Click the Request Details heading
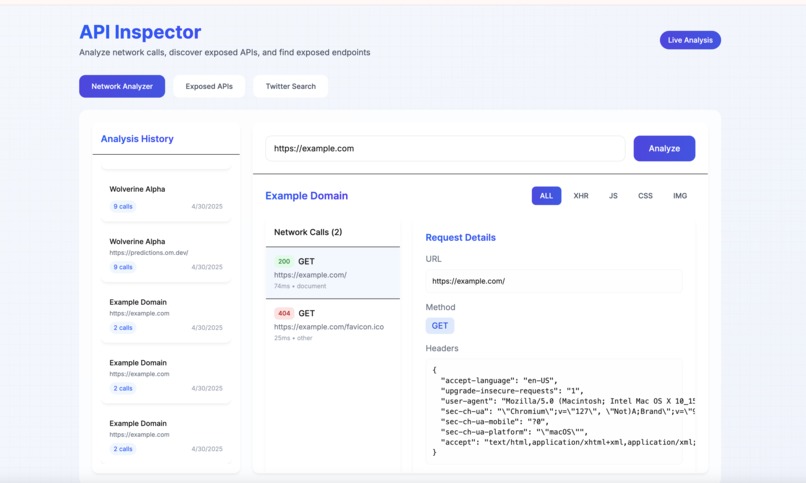The image size is (806, 483). 461,237
